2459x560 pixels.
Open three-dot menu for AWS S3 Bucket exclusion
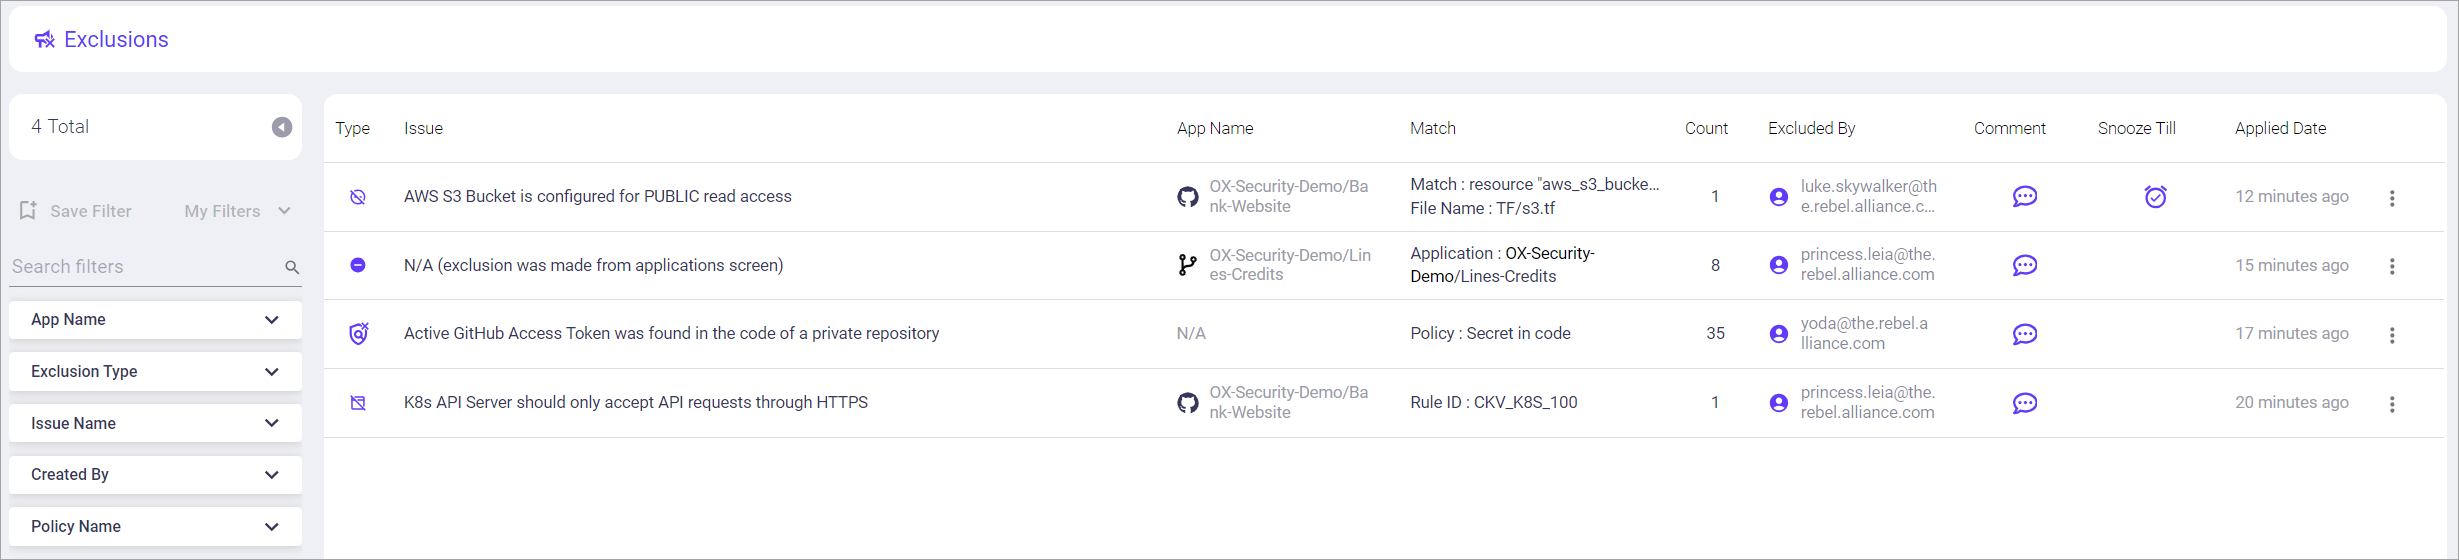pos(2392,198)
